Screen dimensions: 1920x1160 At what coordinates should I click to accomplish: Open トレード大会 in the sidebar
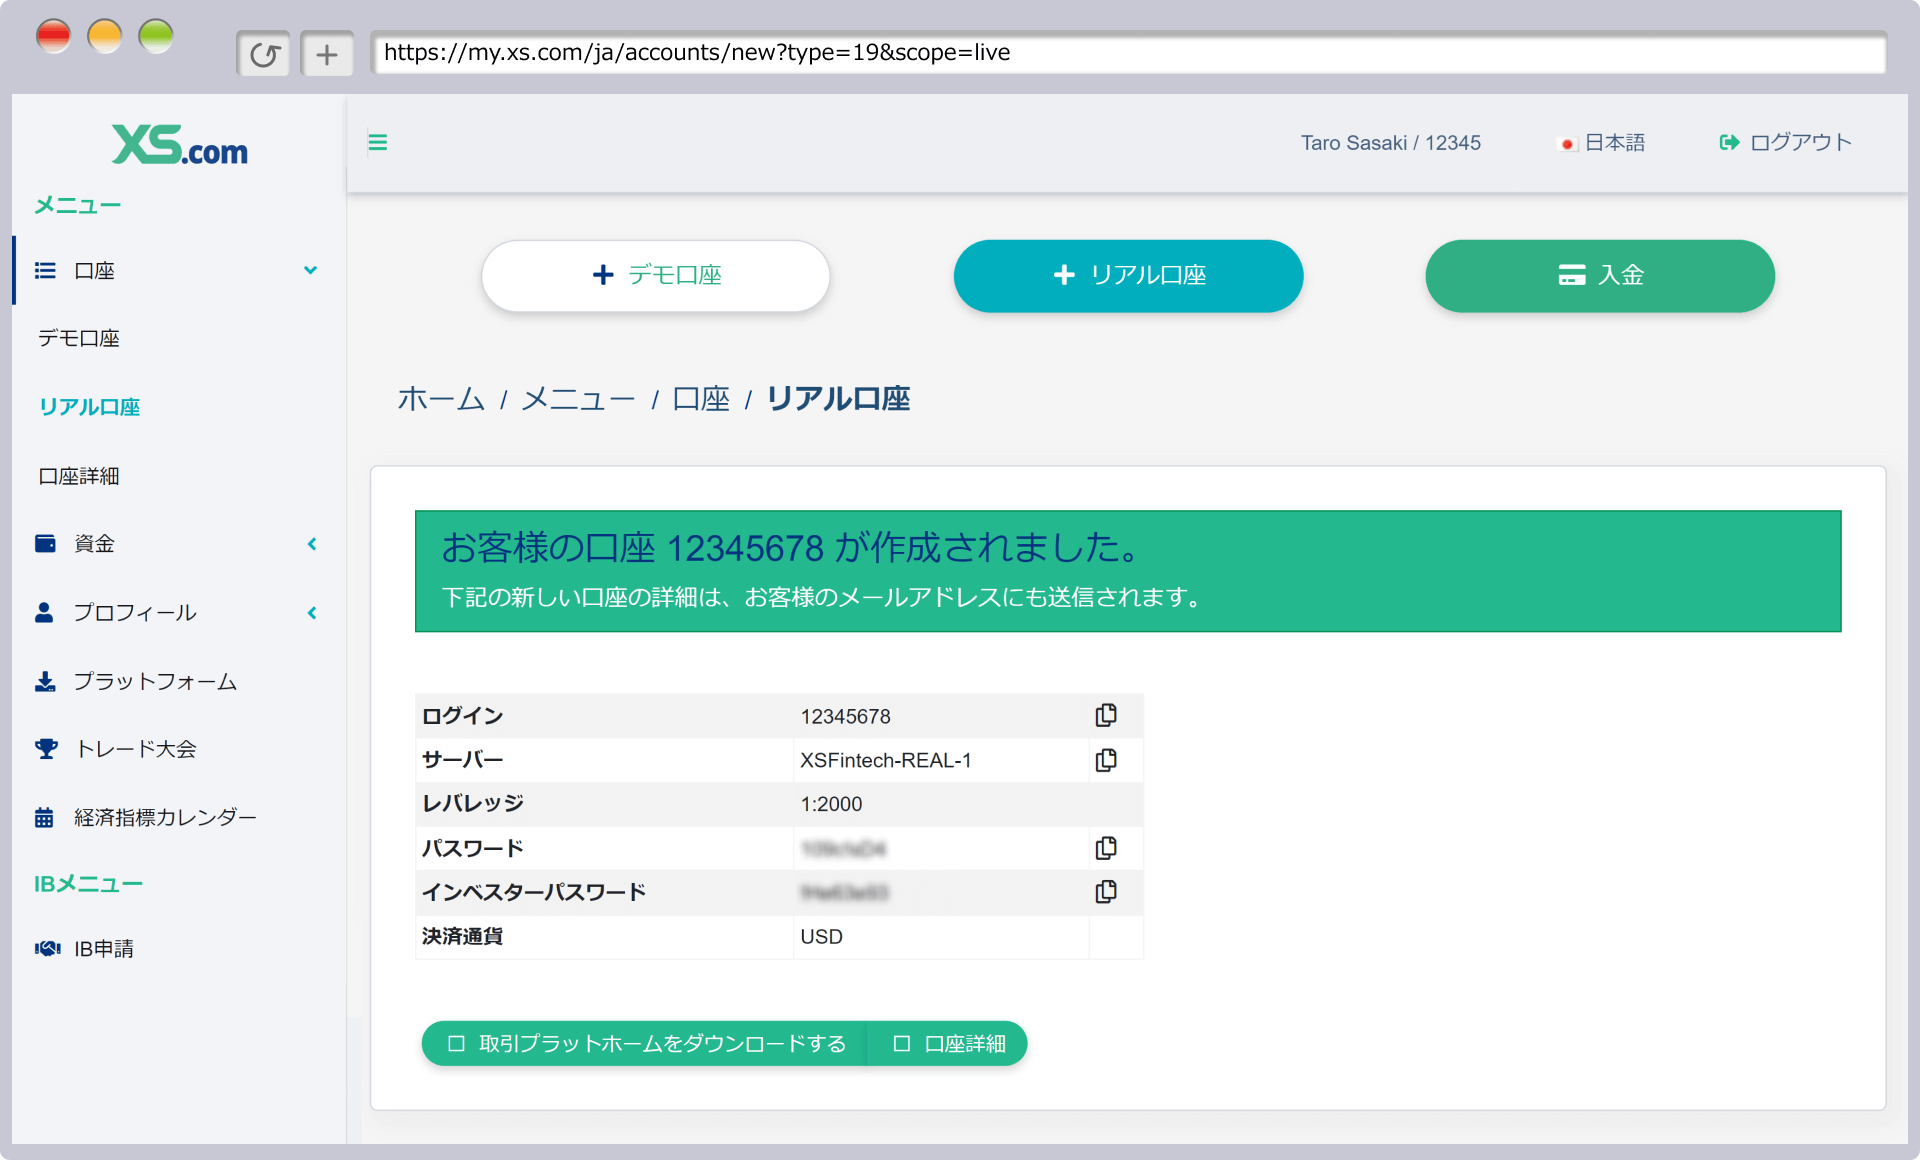[x=136, y=749]
